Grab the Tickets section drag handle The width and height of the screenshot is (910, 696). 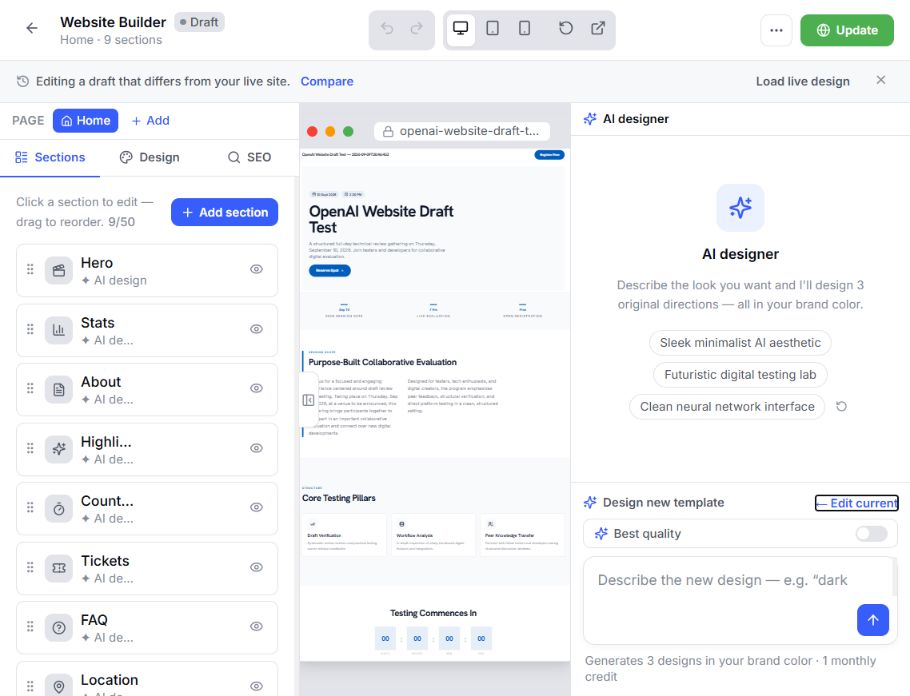(30, 567)
